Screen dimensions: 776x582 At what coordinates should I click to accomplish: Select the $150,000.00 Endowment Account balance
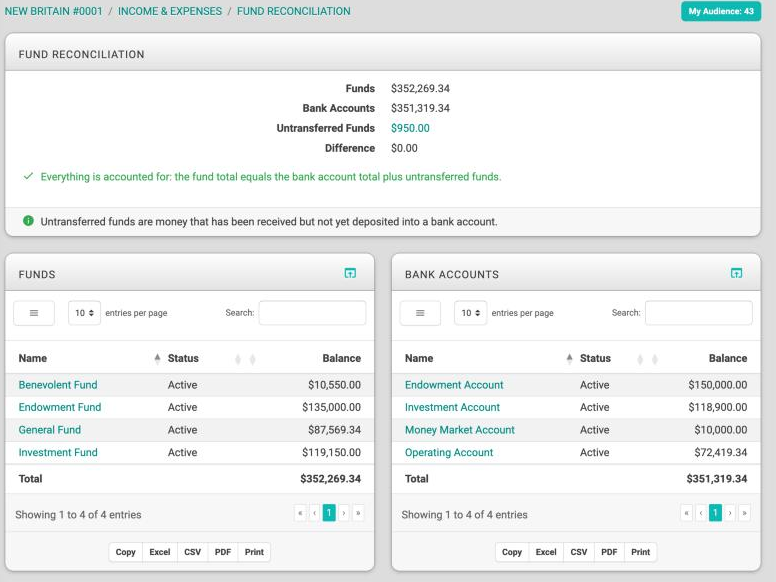718,385
